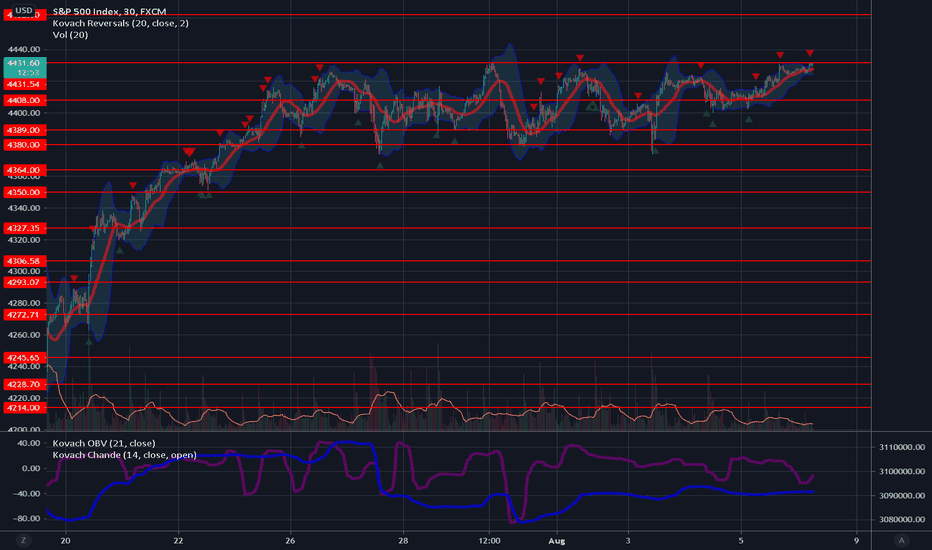Click the 3100000.00 OBV scale value
Image resolution: width=932 pixels, height=550 pixels.
coord(902,472)
